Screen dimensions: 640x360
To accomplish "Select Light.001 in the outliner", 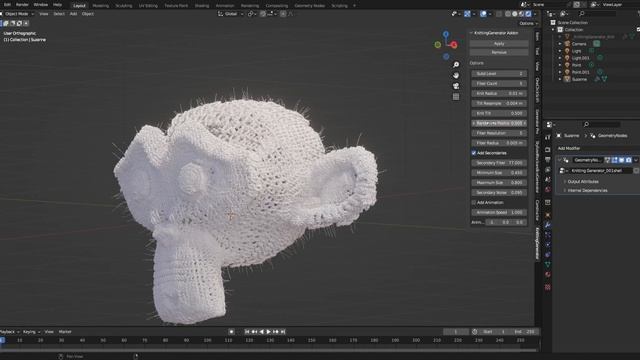I will pos(580,58).
